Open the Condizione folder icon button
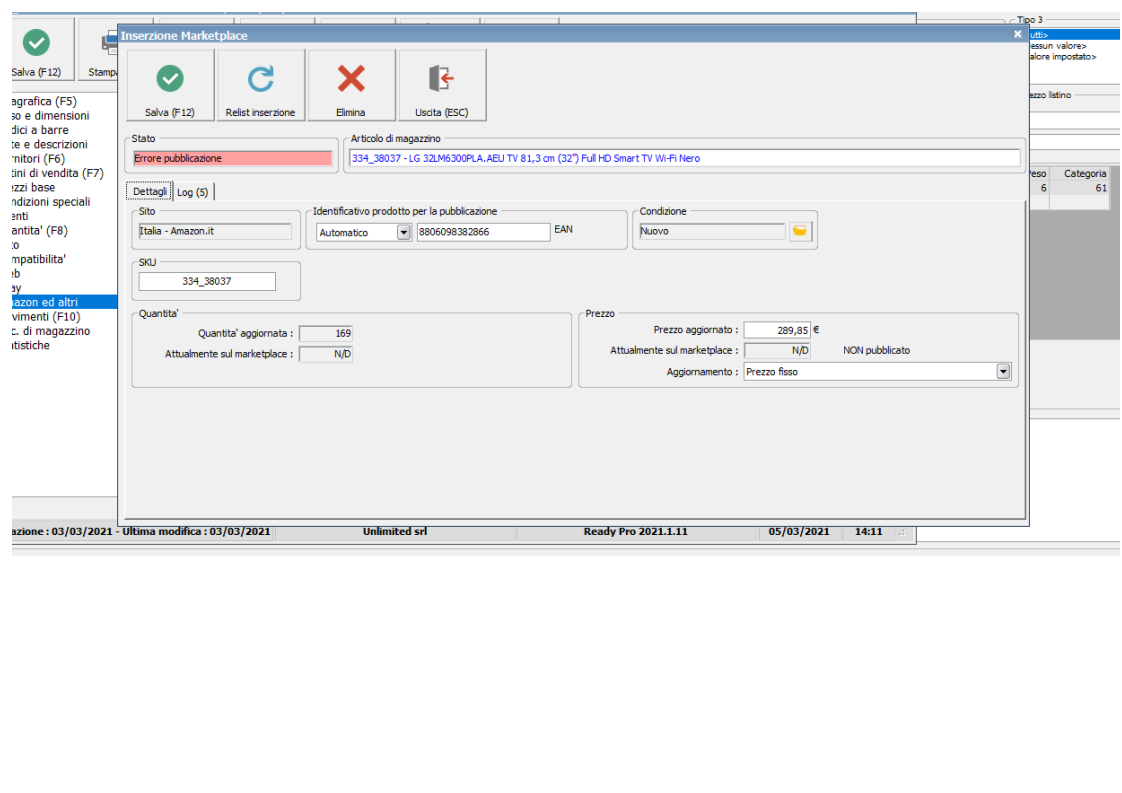The width and height of the screenshot is (1122, 793). [x=800, y=231]
